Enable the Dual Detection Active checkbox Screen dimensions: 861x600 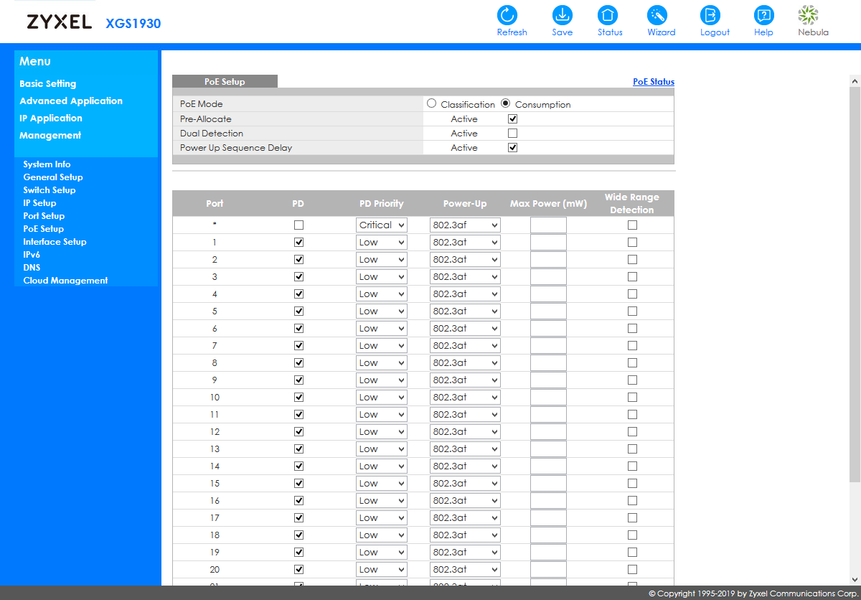click(512, 133)
